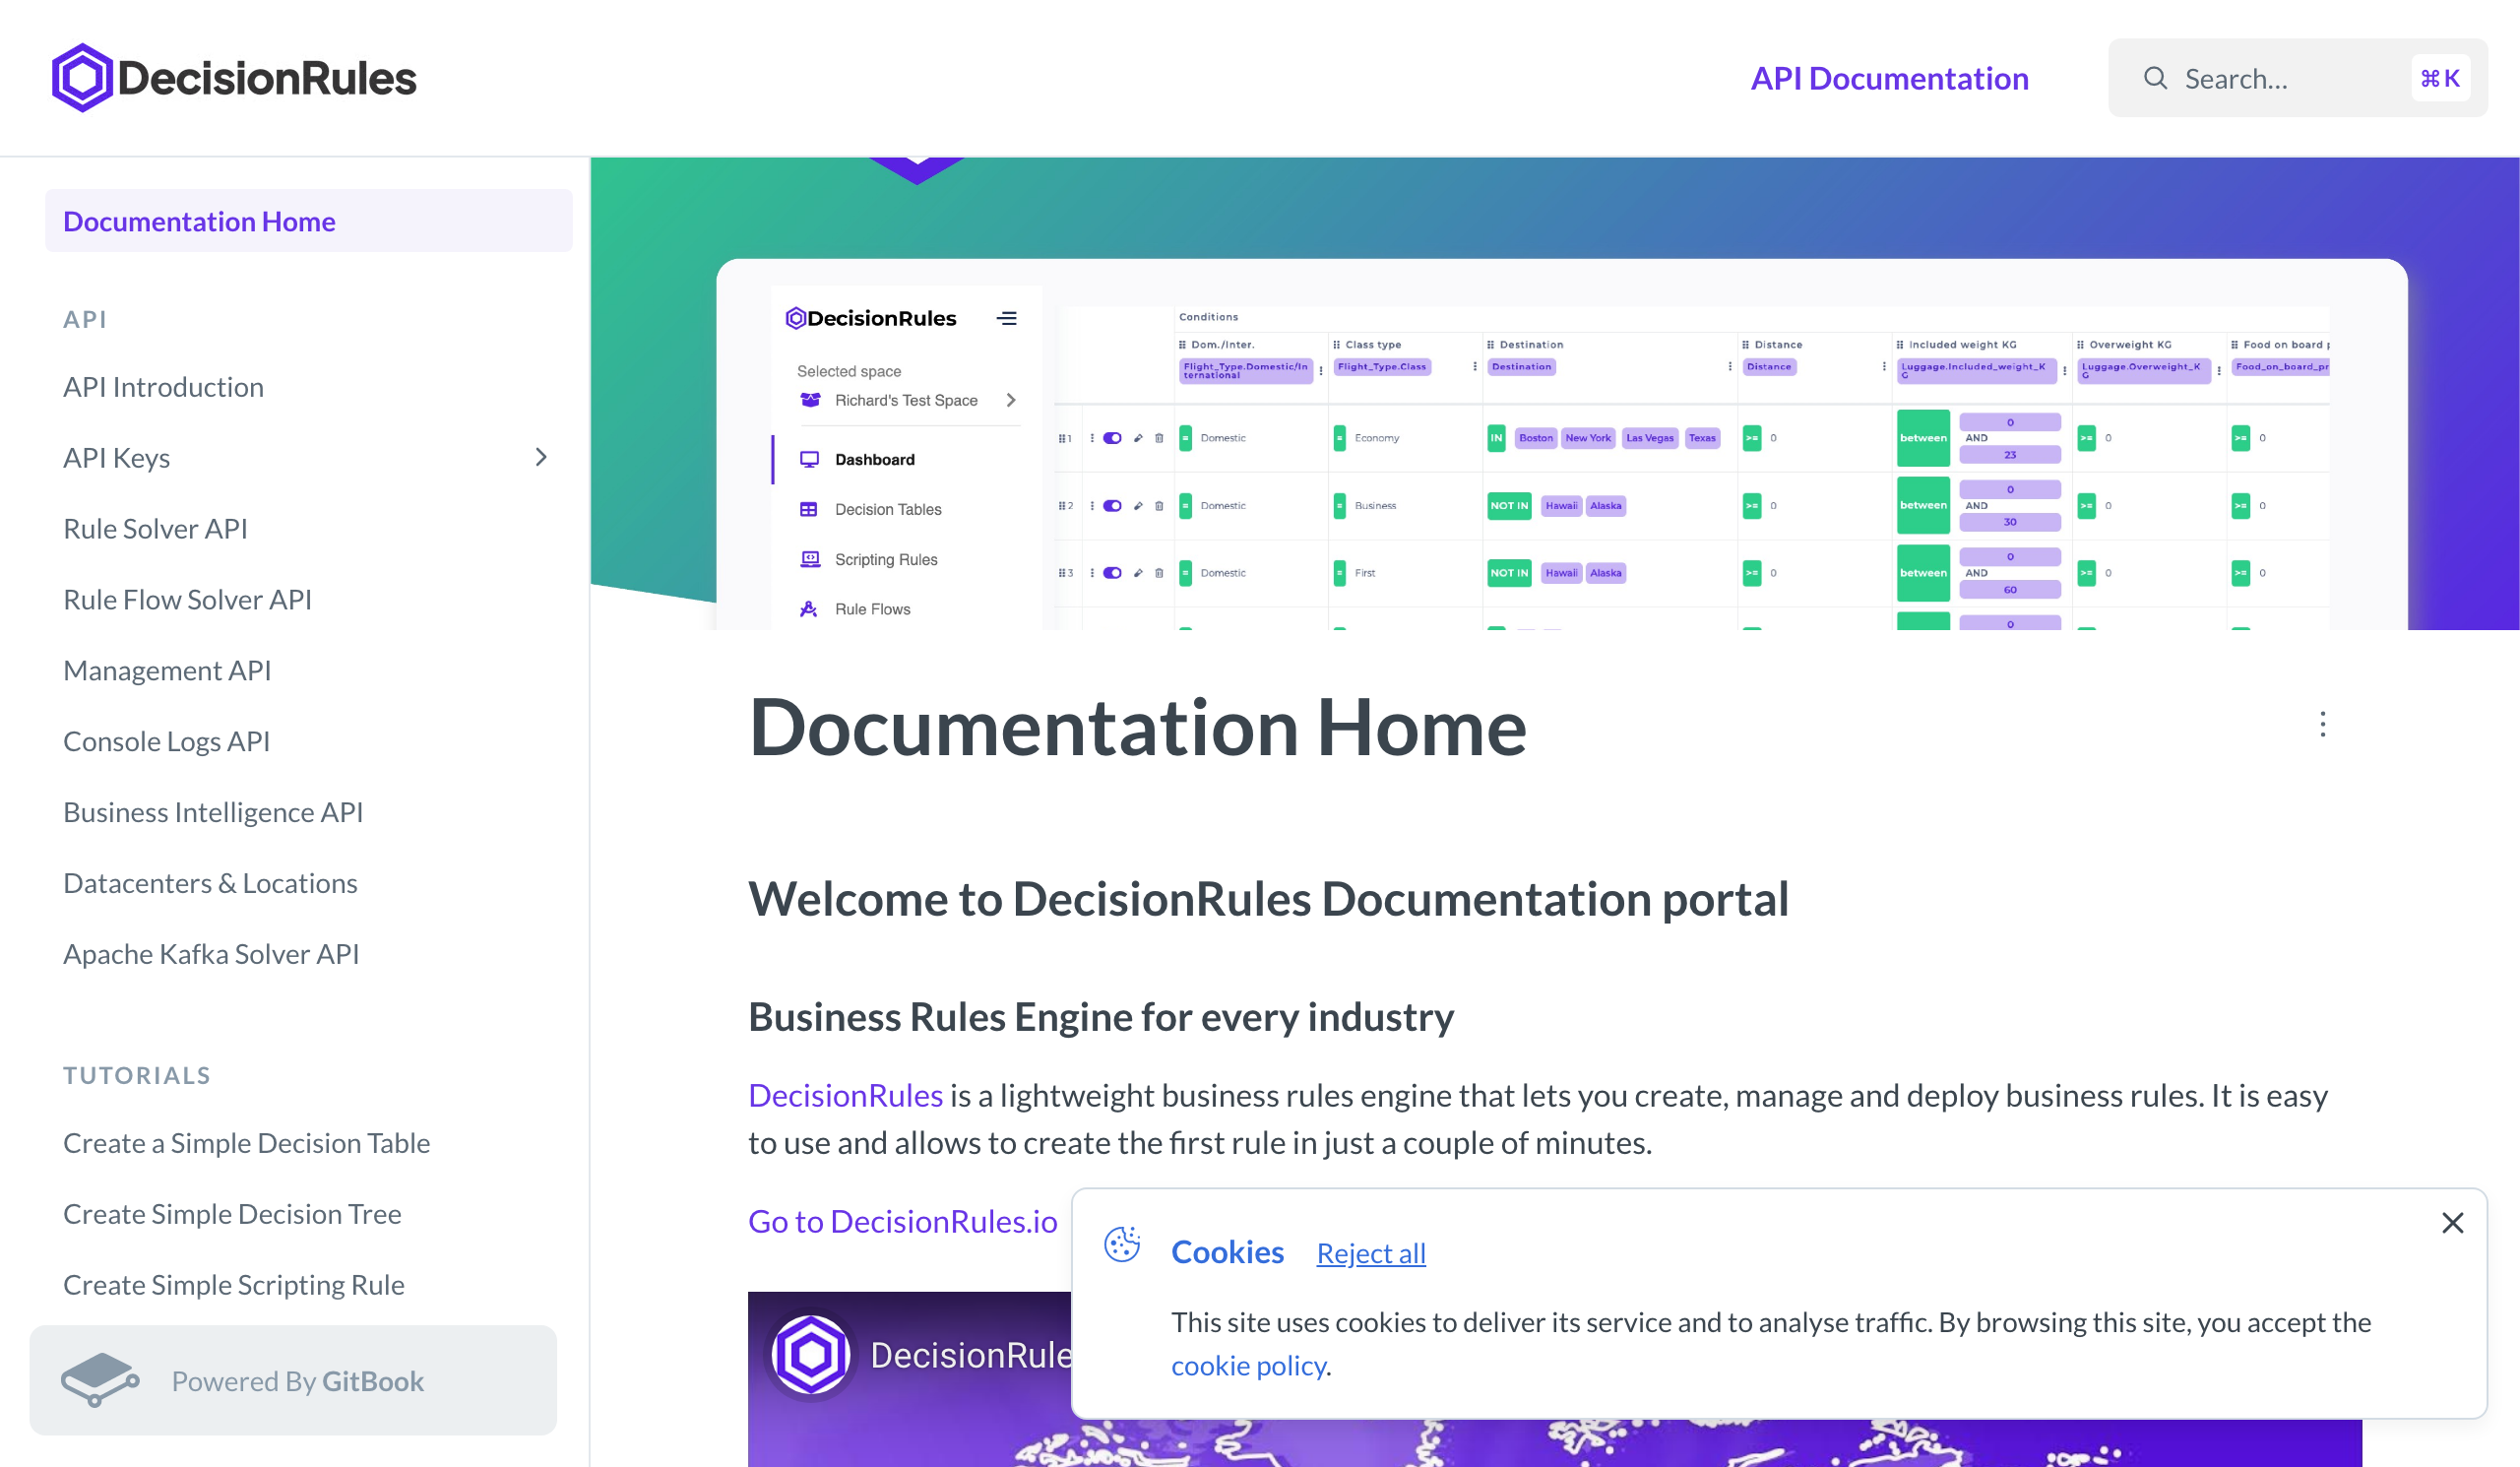Close the cookies banner
The width and height of the screenshot is (2520, 1467).
click(x=2452, y=1223)
